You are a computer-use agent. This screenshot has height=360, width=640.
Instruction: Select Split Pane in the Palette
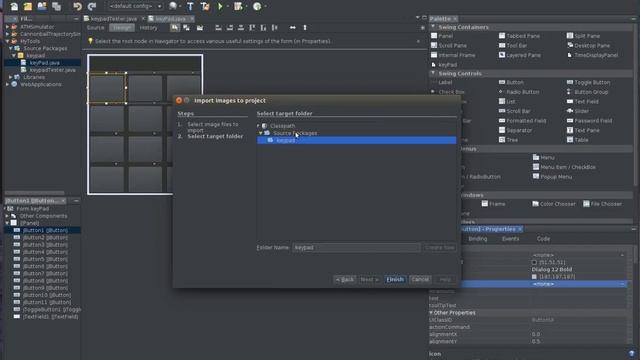(x=584, y=36)
